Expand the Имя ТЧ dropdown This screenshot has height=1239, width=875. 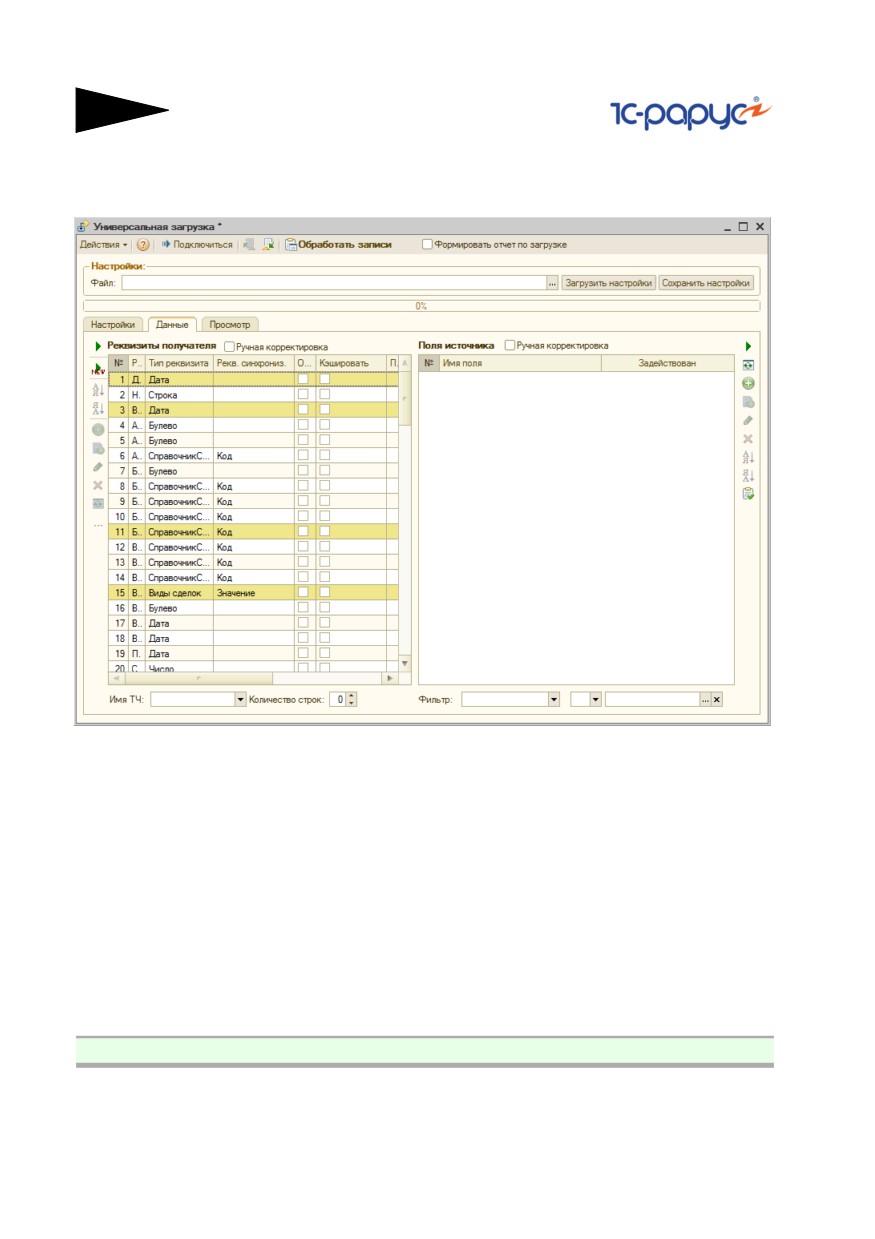coord(240,700)
